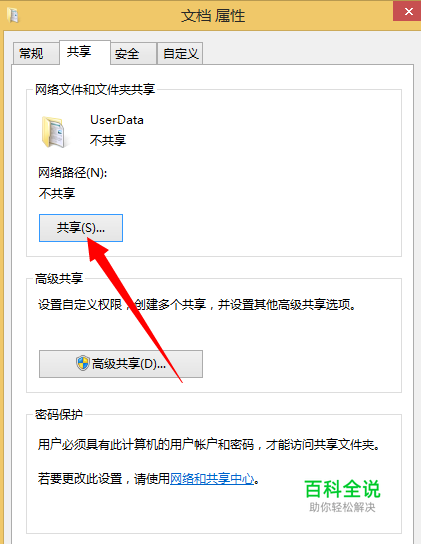The height and width of the screenshot is (544, 421).
Task: Close the 文档 属性 dialog
Action: [407, 11]
